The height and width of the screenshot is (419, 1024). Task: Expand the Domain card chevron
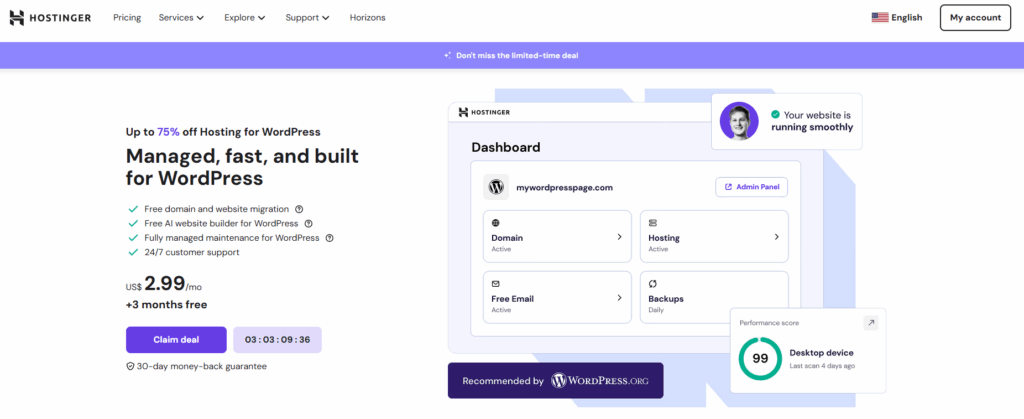tap(619, 237)
